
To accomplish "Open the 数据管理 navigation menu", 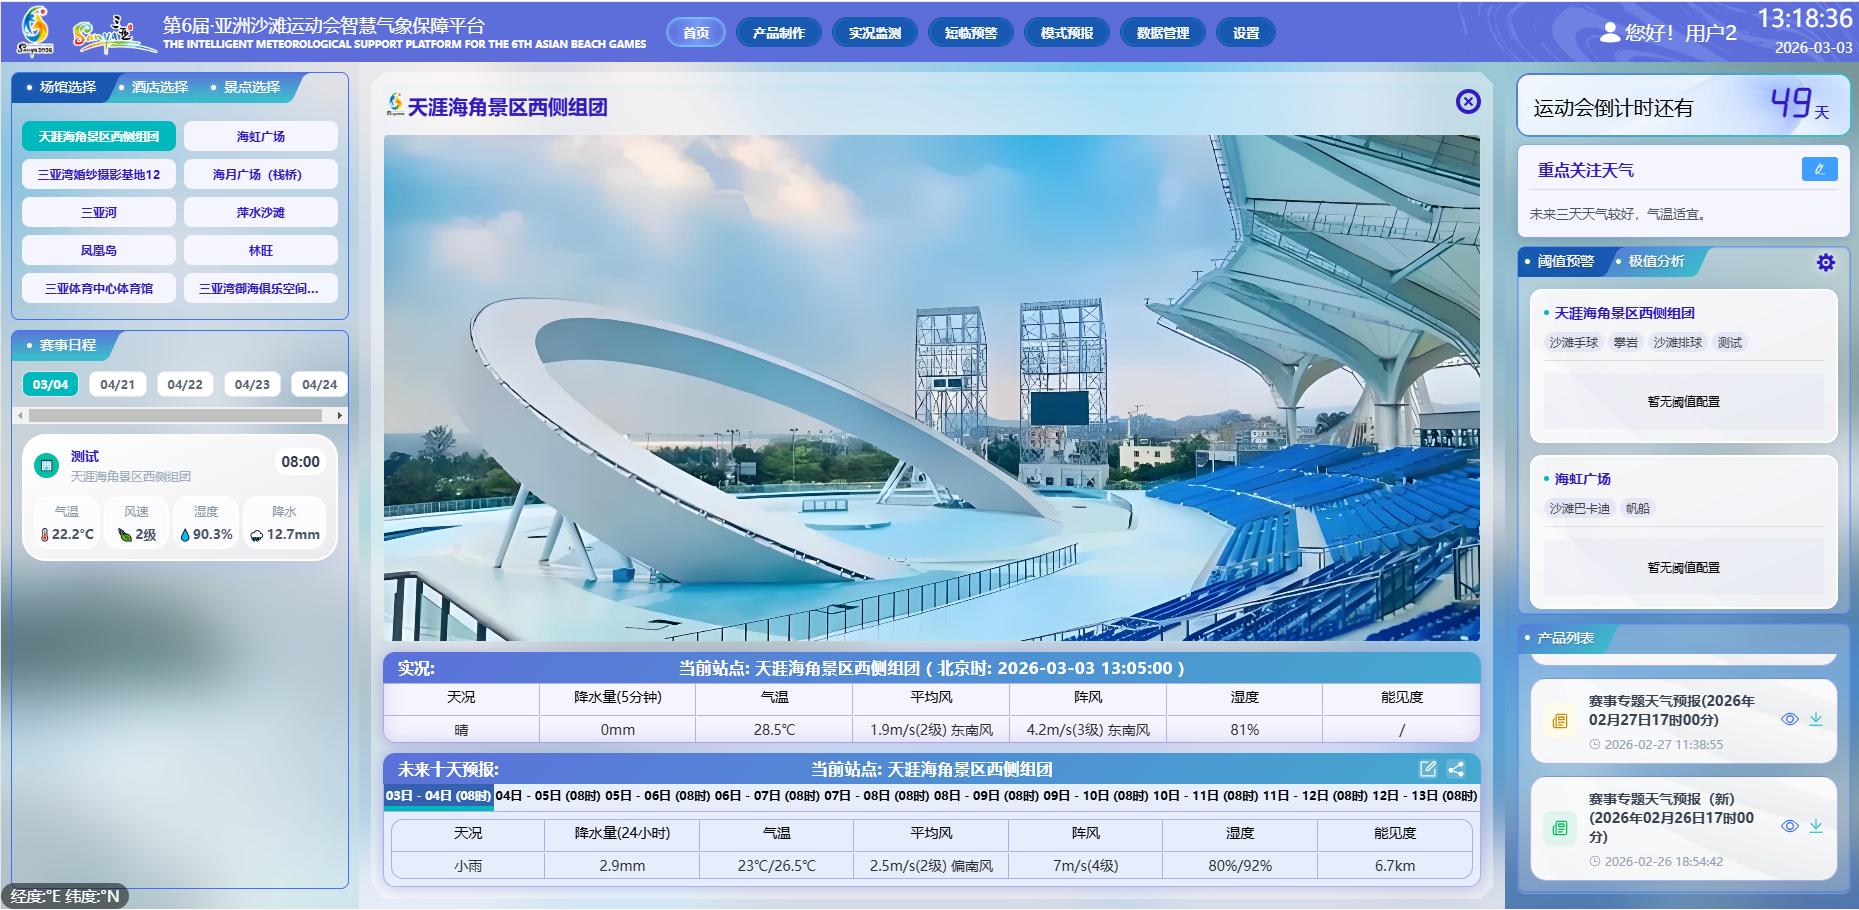I will coord(1162,33).
